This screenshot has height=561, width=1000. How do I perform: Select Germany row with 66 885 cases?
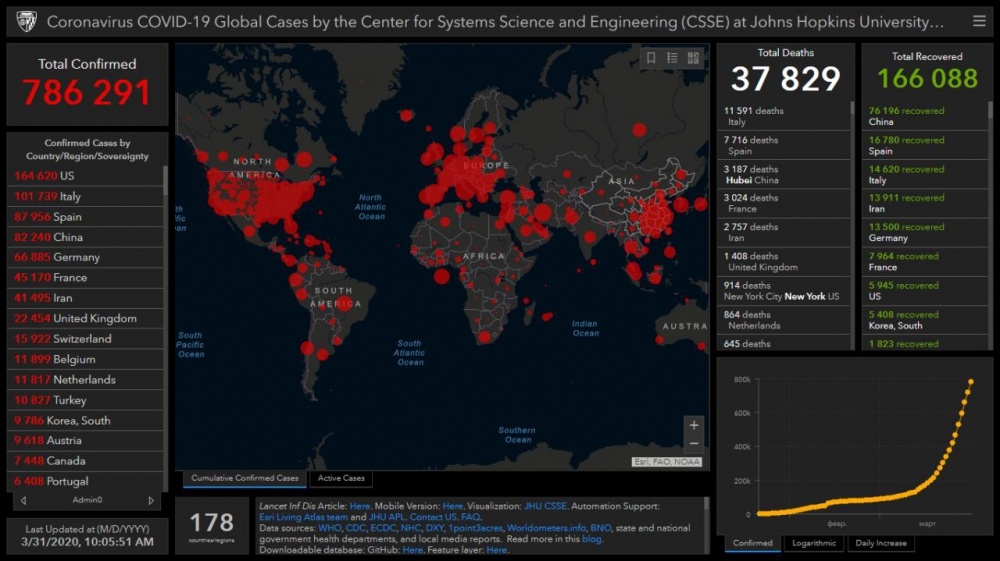tap(85, 258)
